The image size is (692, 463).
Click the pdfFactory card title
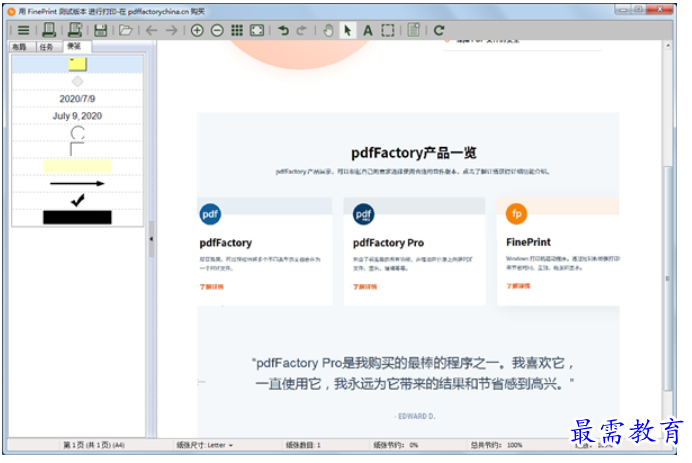(x=226, y=243)
